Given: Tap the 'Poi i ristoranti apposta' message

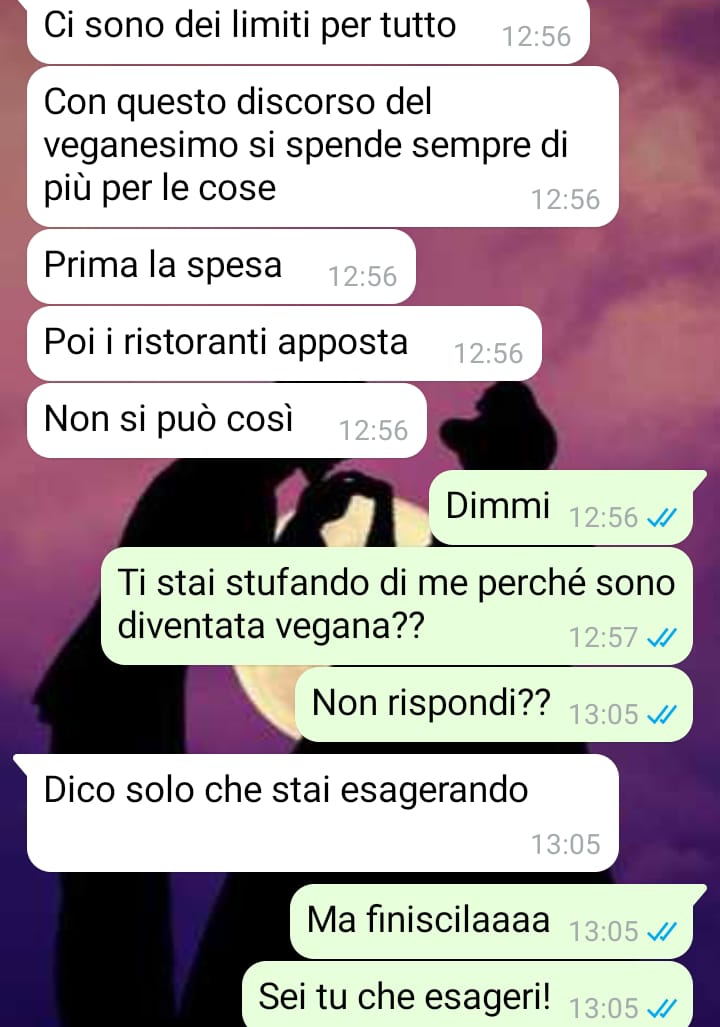Looking at the screenshot, I should 284,343.
